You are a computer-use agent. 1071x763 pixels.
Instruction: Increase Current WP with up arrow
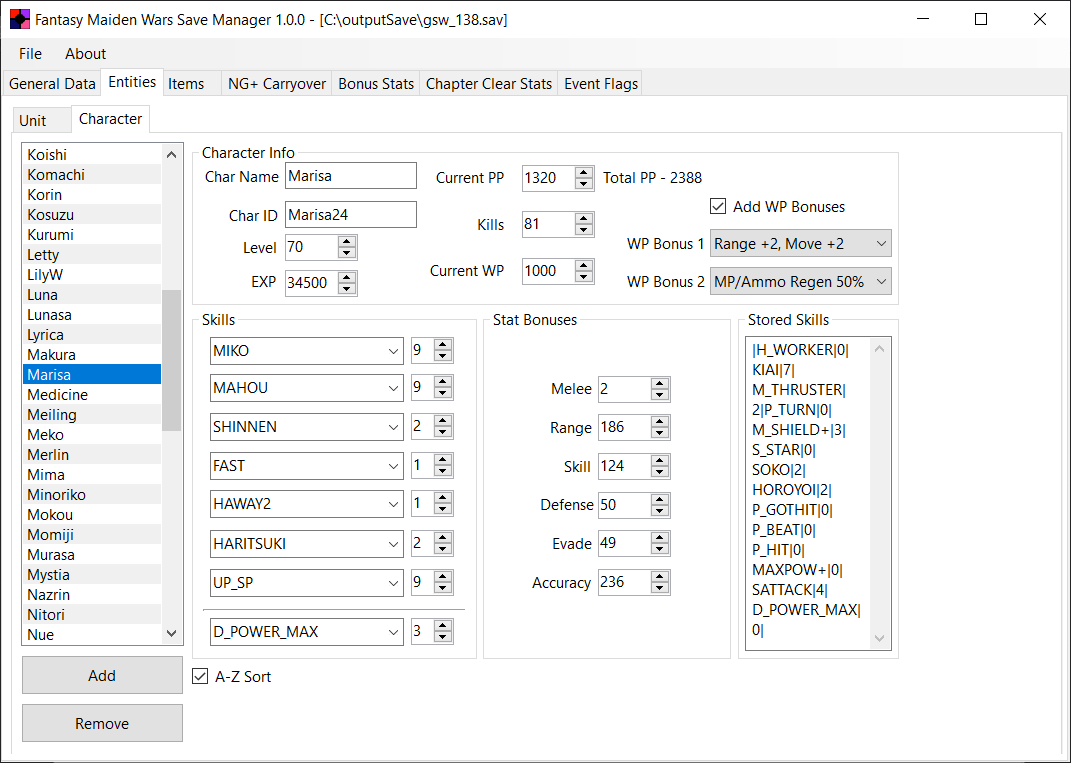[583, 266]
